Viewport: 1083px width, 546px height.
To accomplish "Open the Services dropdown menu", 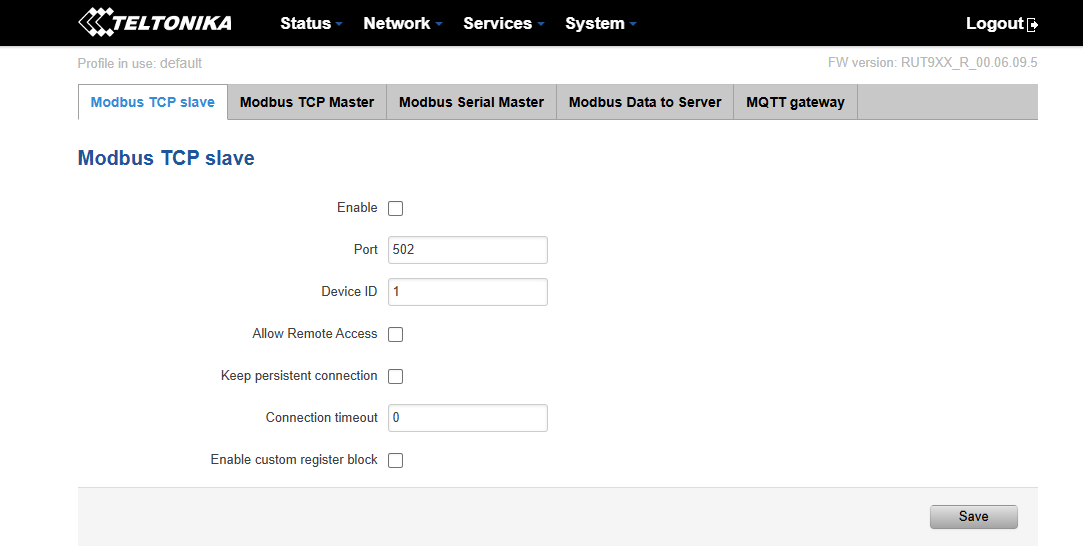I will click(x=504, y=23).
